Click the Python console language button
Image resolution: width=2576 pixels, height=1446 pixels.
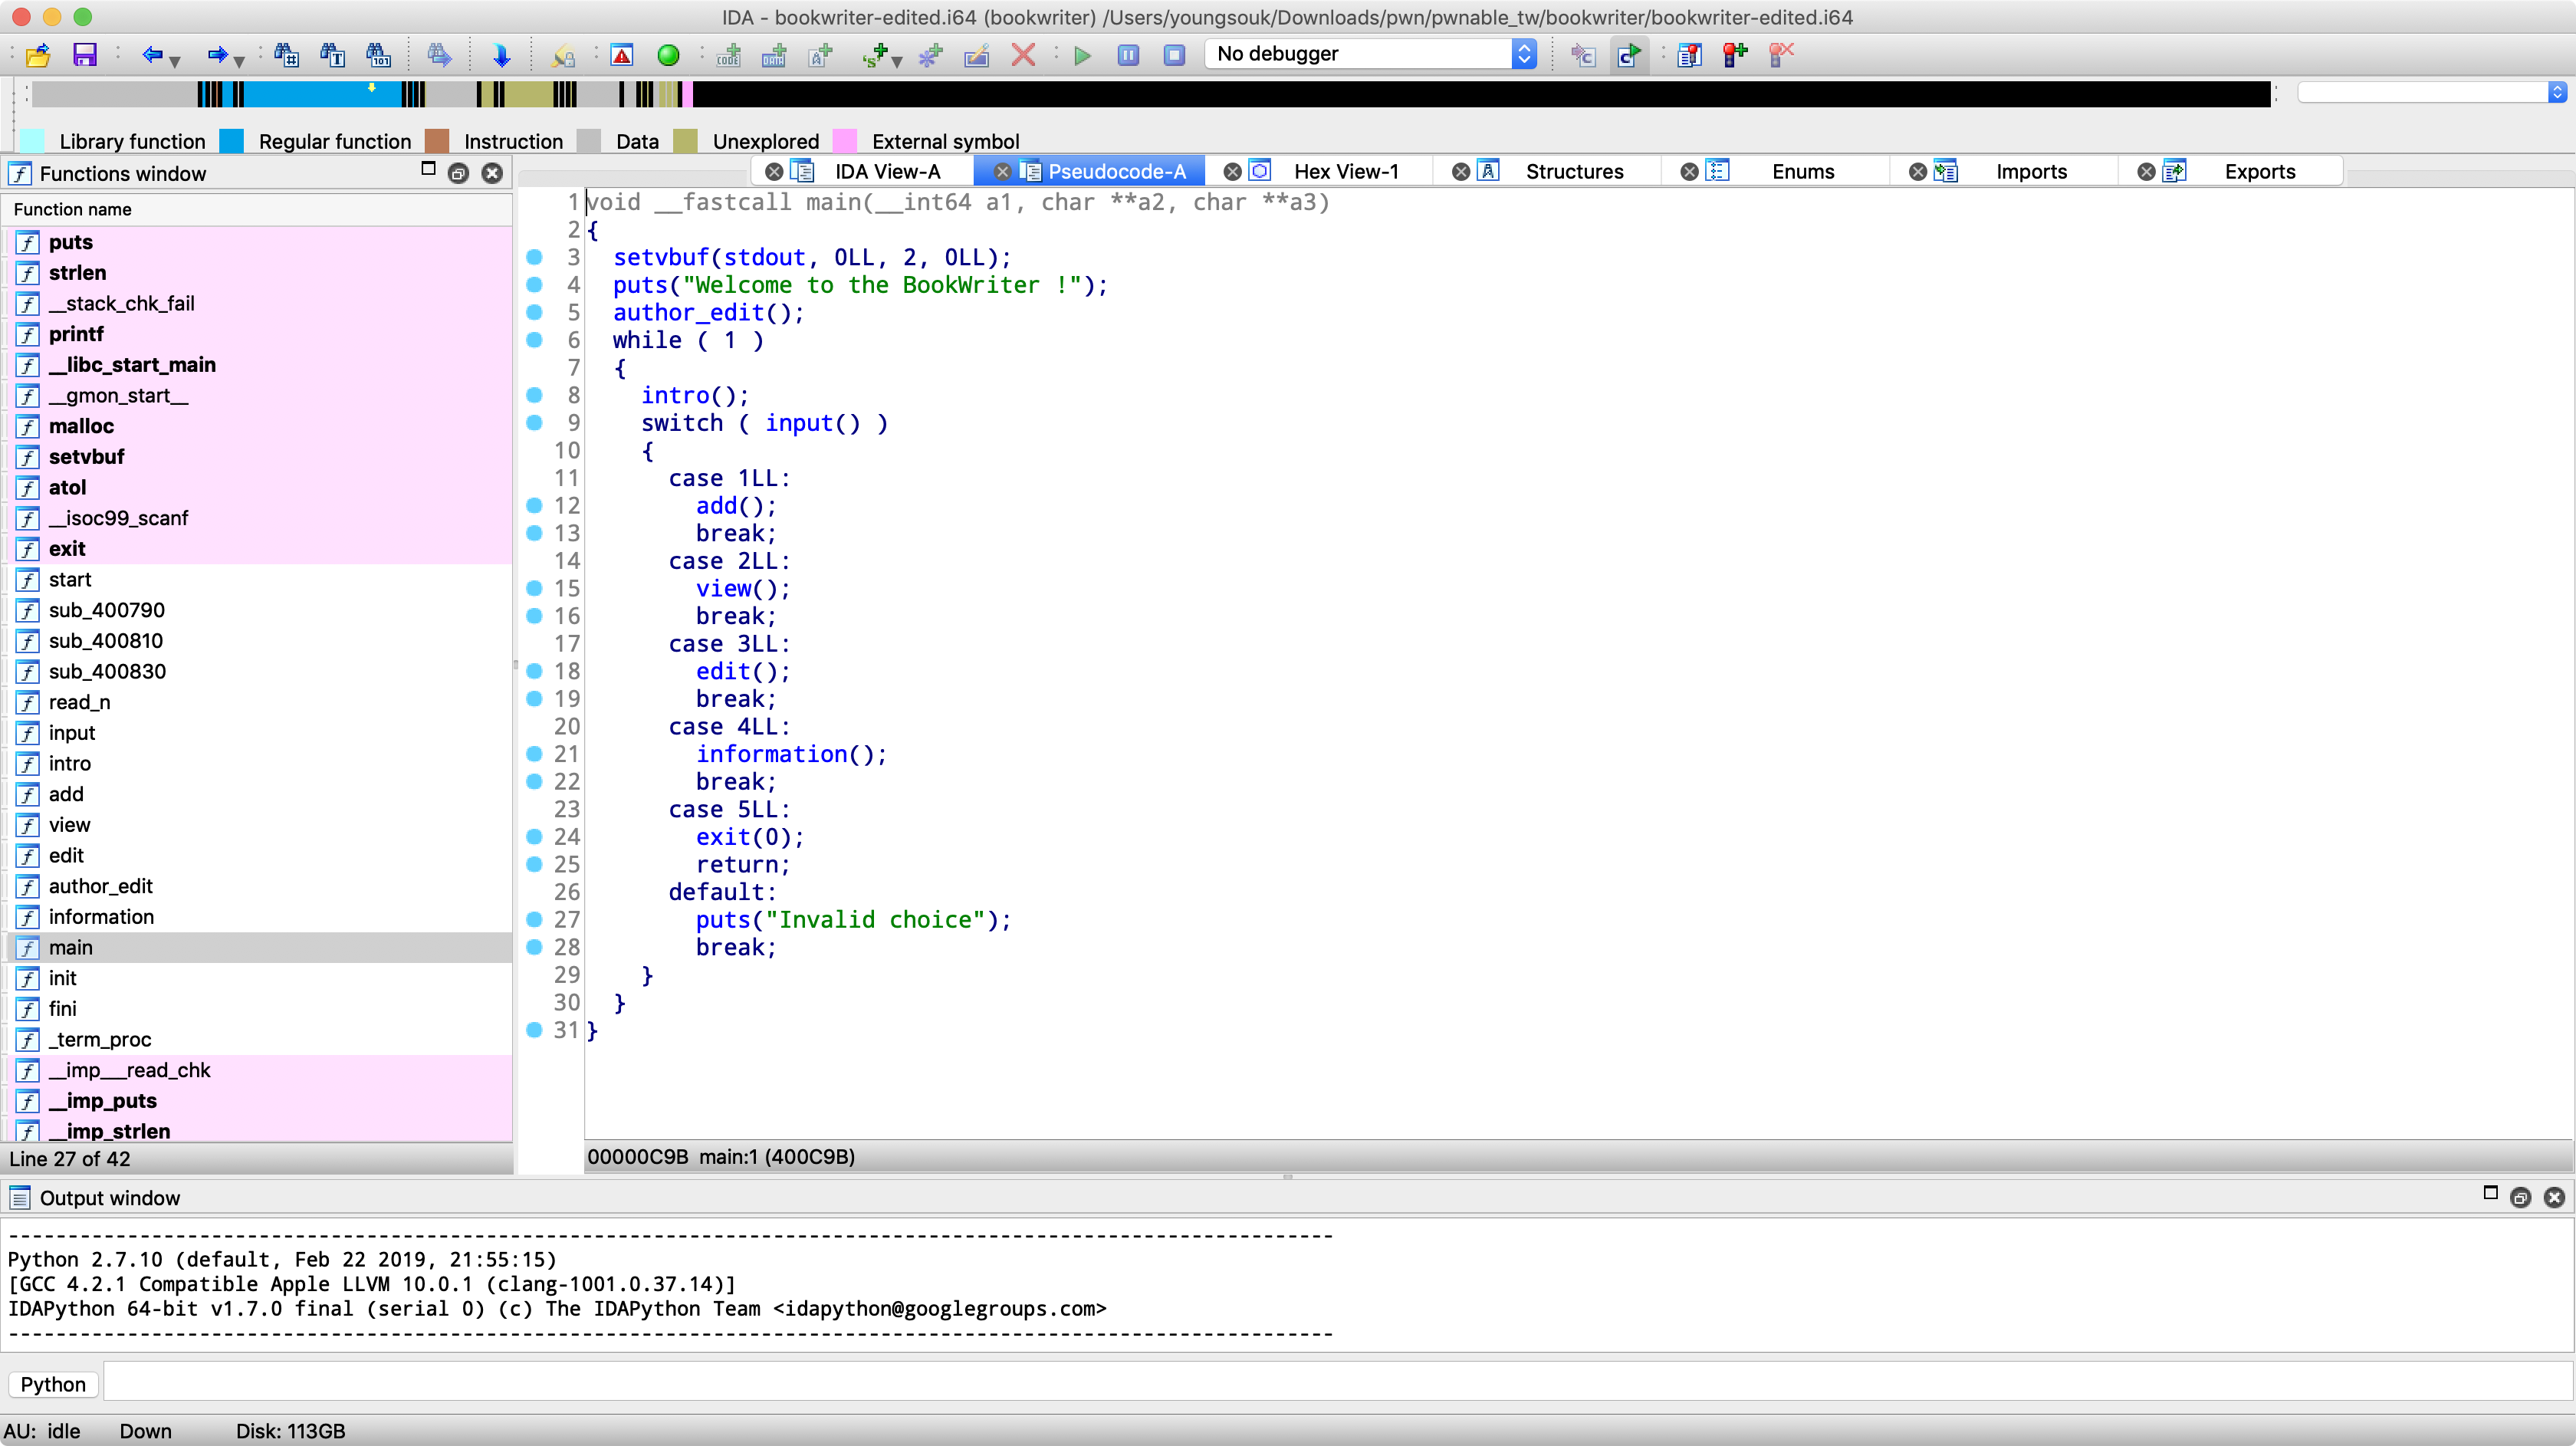click(x=53, y=1384)
